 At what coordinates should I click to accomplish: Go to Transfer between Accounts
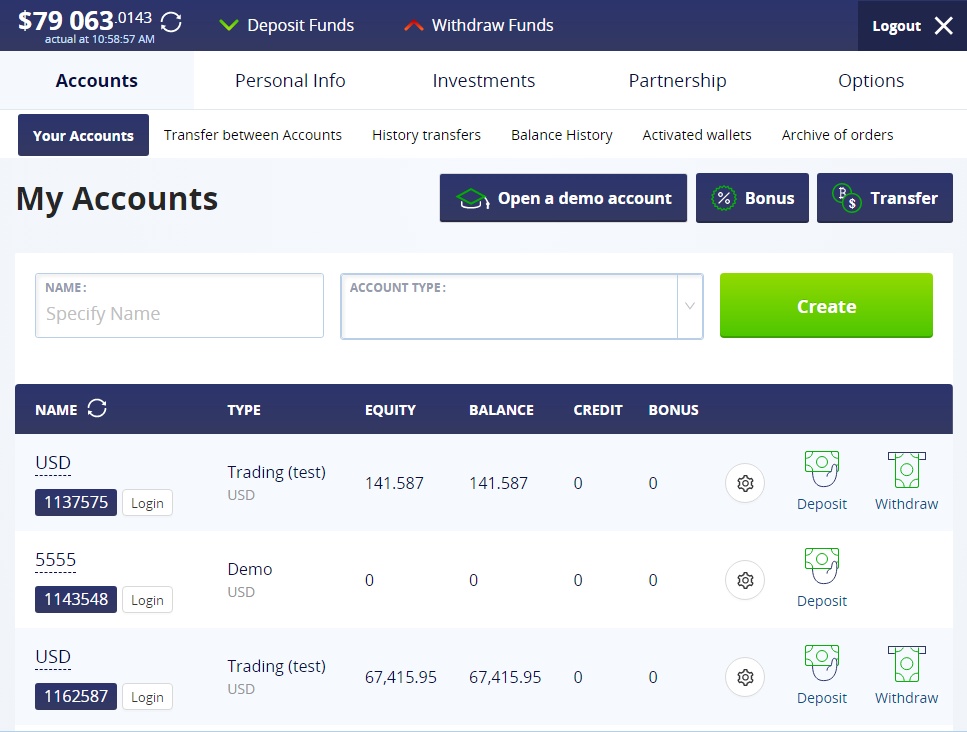pos(252,135)
